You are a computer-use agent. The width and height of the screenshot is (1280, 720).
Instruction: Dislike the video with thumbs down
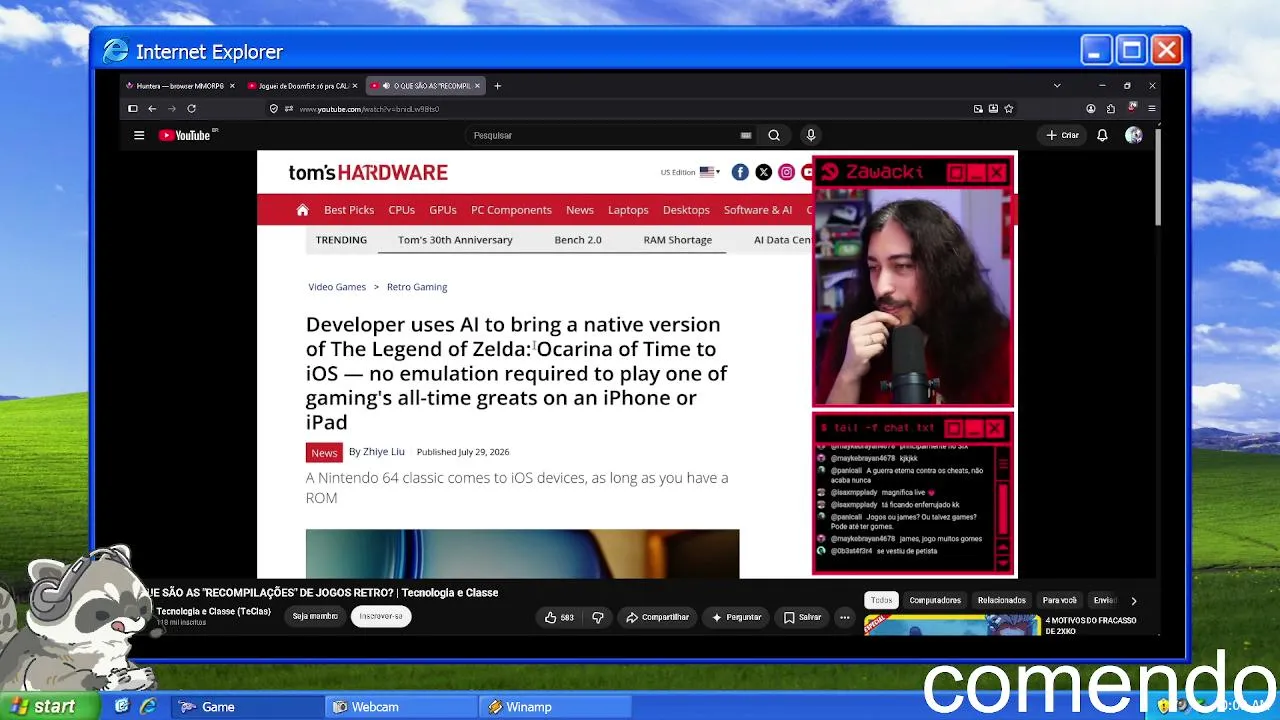598,617
